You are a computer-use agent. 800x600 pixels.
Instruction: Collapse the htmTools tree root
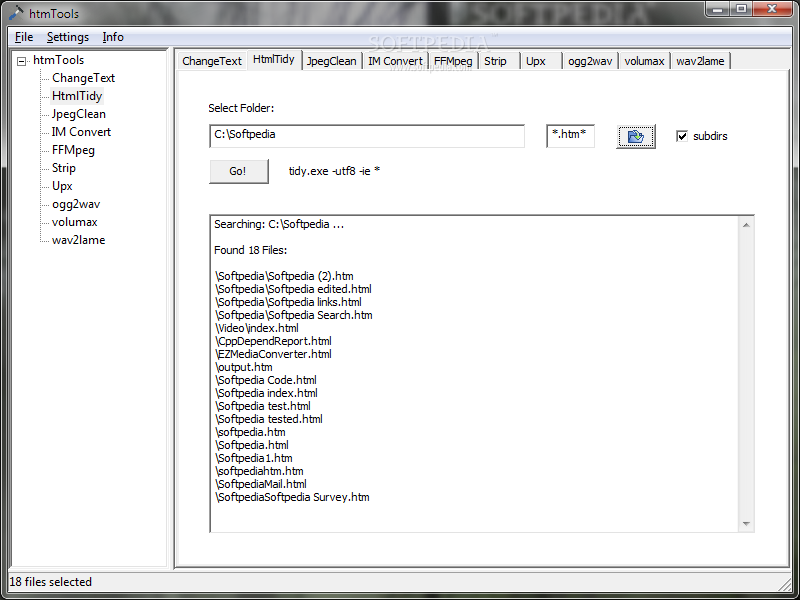coord(21,61)
